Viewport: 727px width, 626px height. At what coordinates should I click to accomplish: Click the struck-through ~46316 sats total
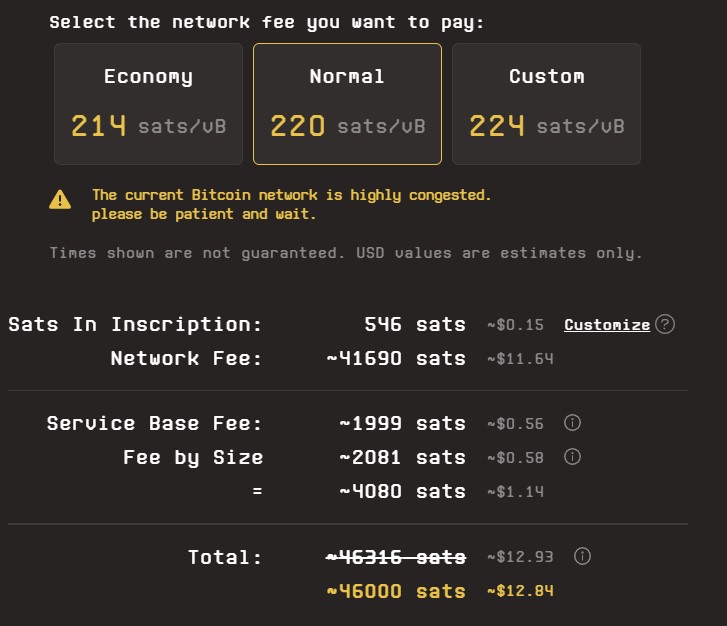(396, 557)
